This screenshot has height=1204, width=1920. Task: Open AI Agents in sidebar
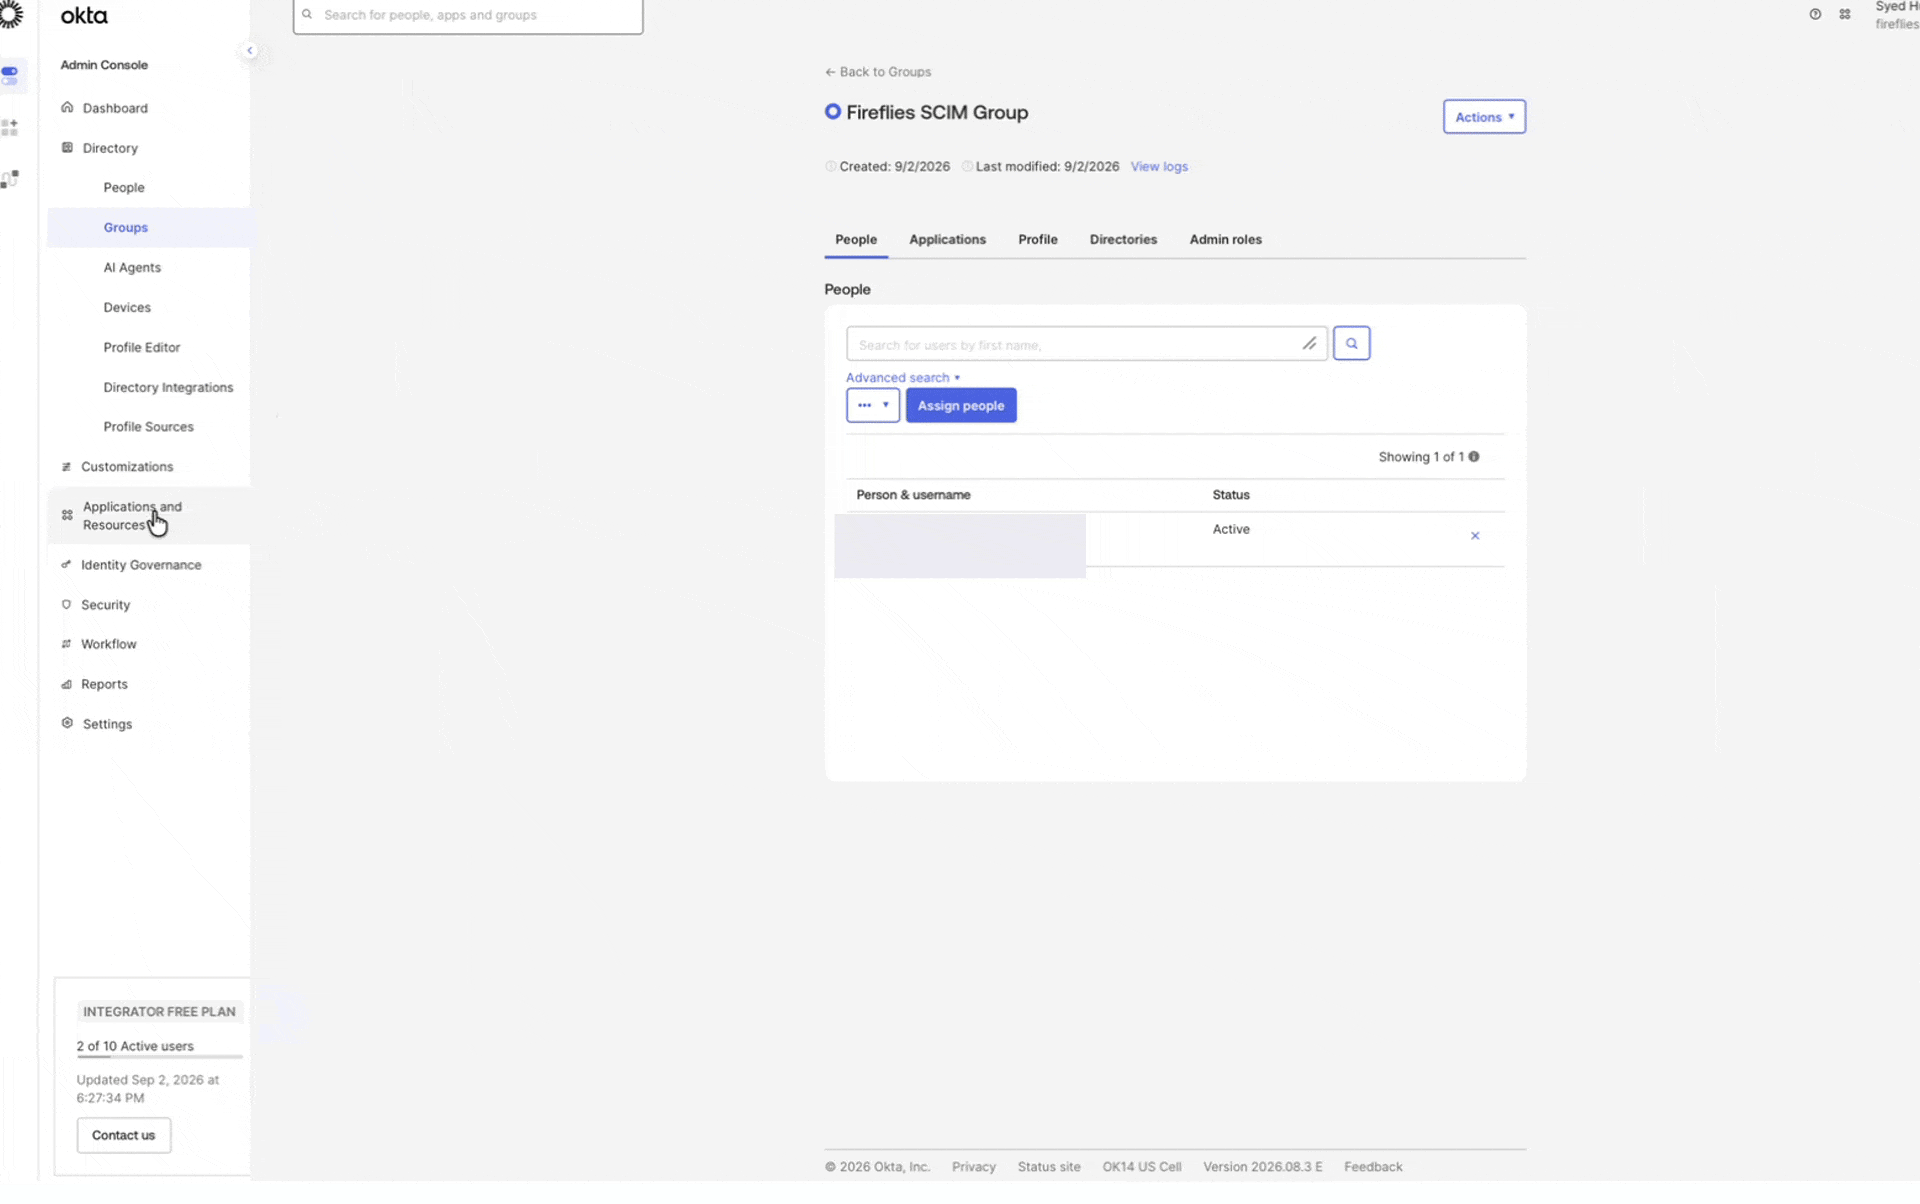132,268
